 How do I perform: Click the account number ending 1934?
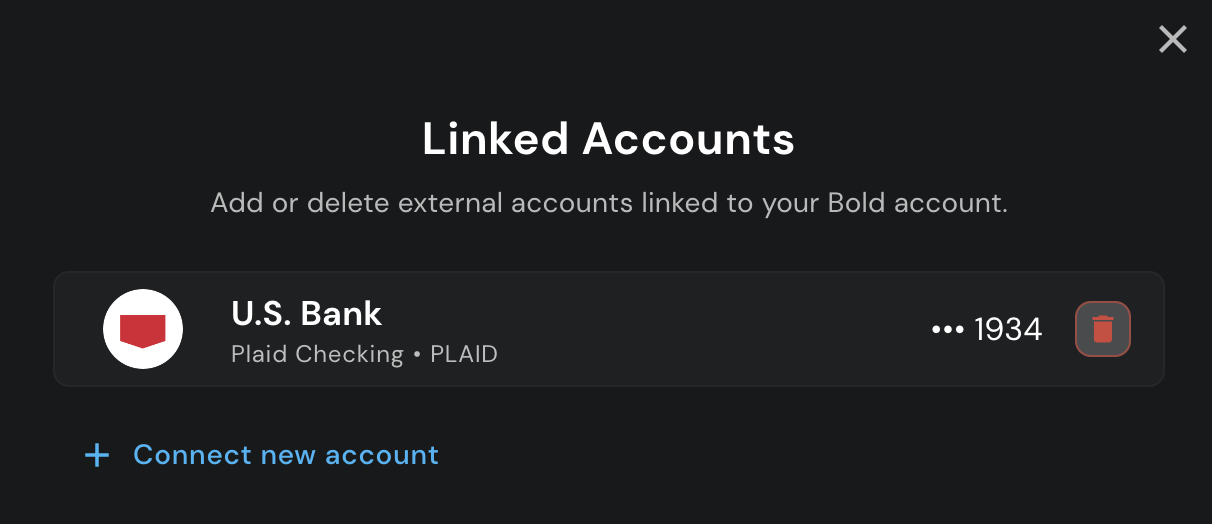(986, 329)
